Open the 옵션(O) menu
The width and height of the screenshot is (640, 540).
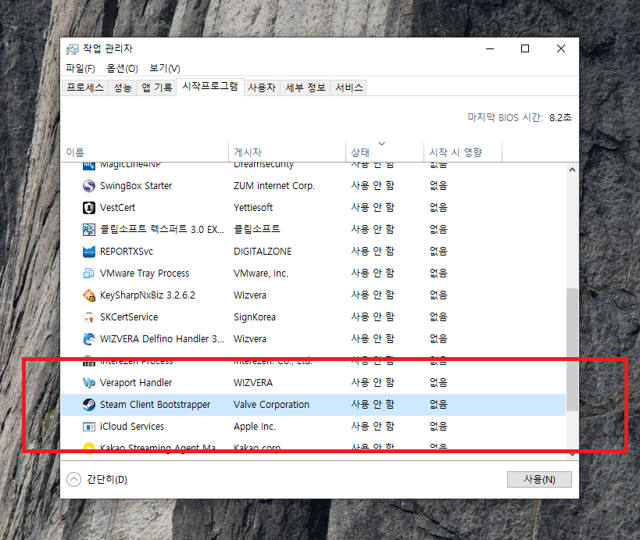tap(122, 68)
